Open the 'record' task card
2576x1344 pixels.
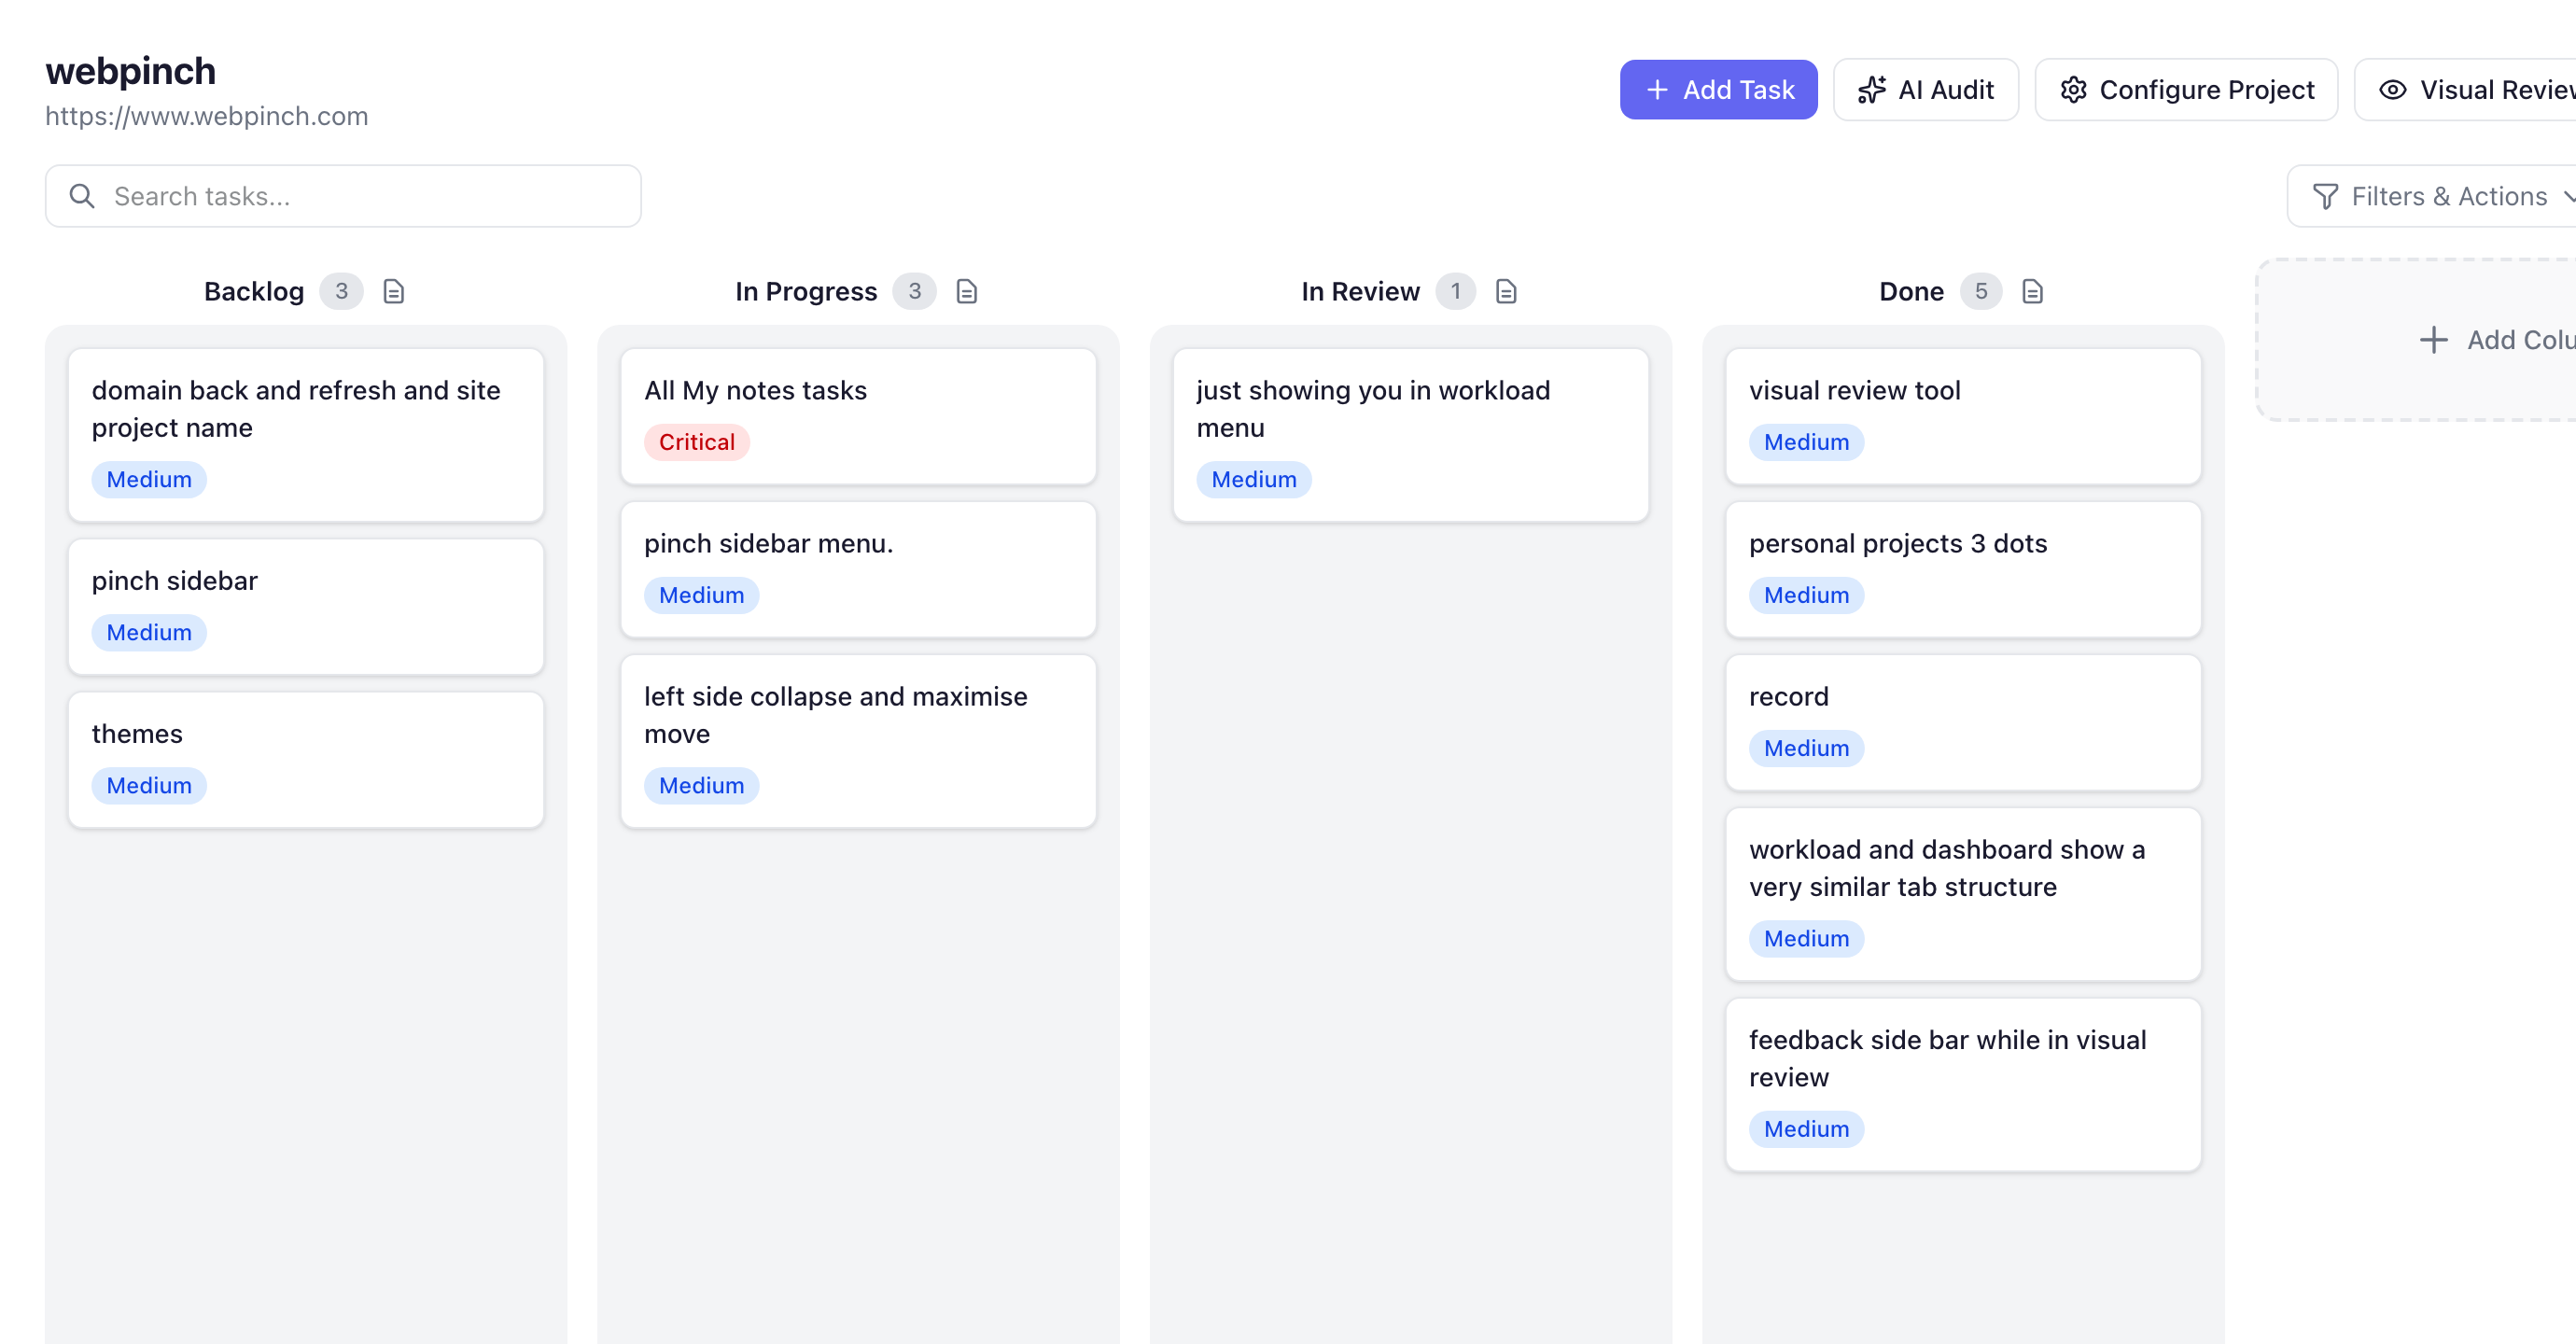1963,723
